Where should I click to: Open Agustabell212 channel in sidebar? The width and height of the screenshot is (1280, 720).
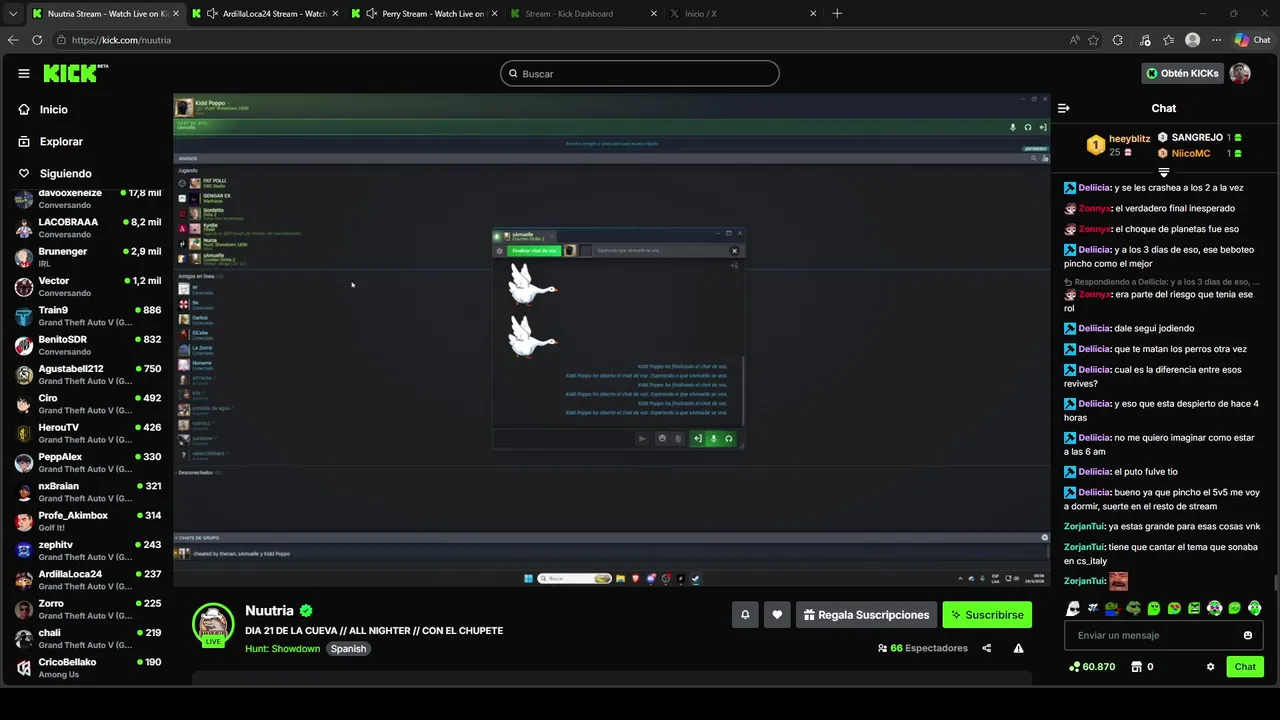click(x=88, y=374)
